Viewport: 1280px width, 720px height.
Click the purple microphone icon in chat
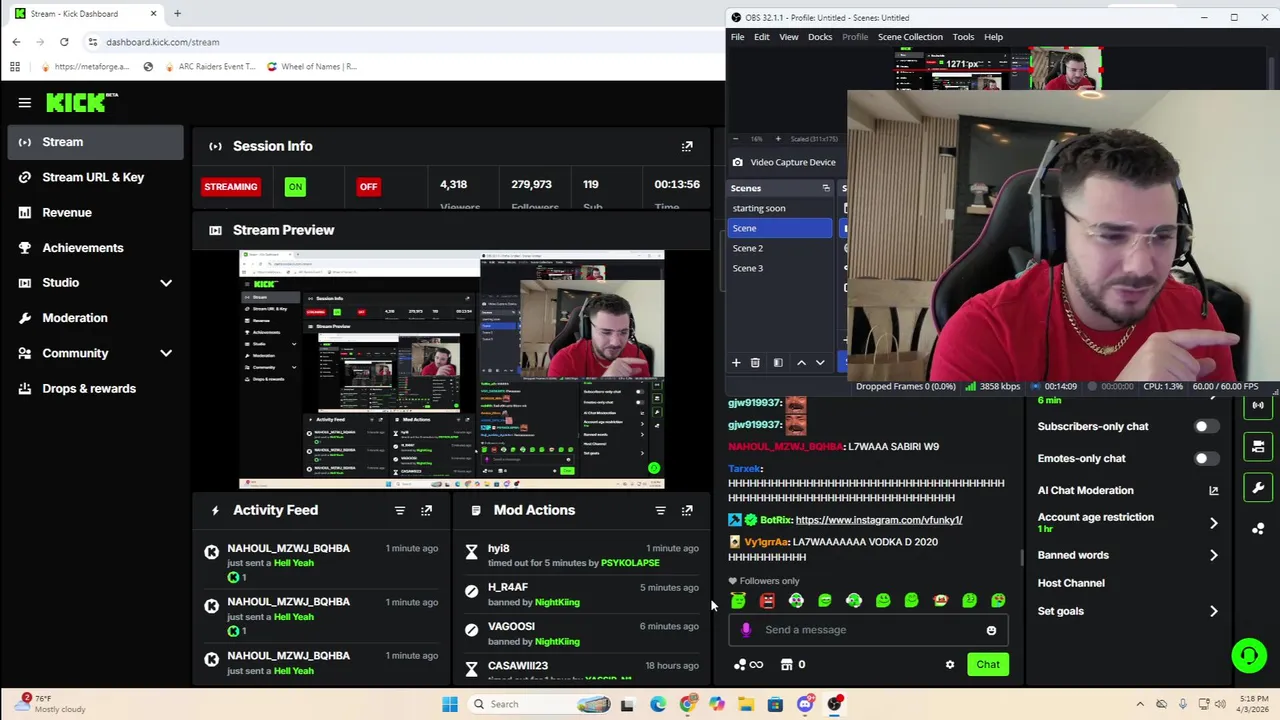pyautogui.click(x=745, y=630)
